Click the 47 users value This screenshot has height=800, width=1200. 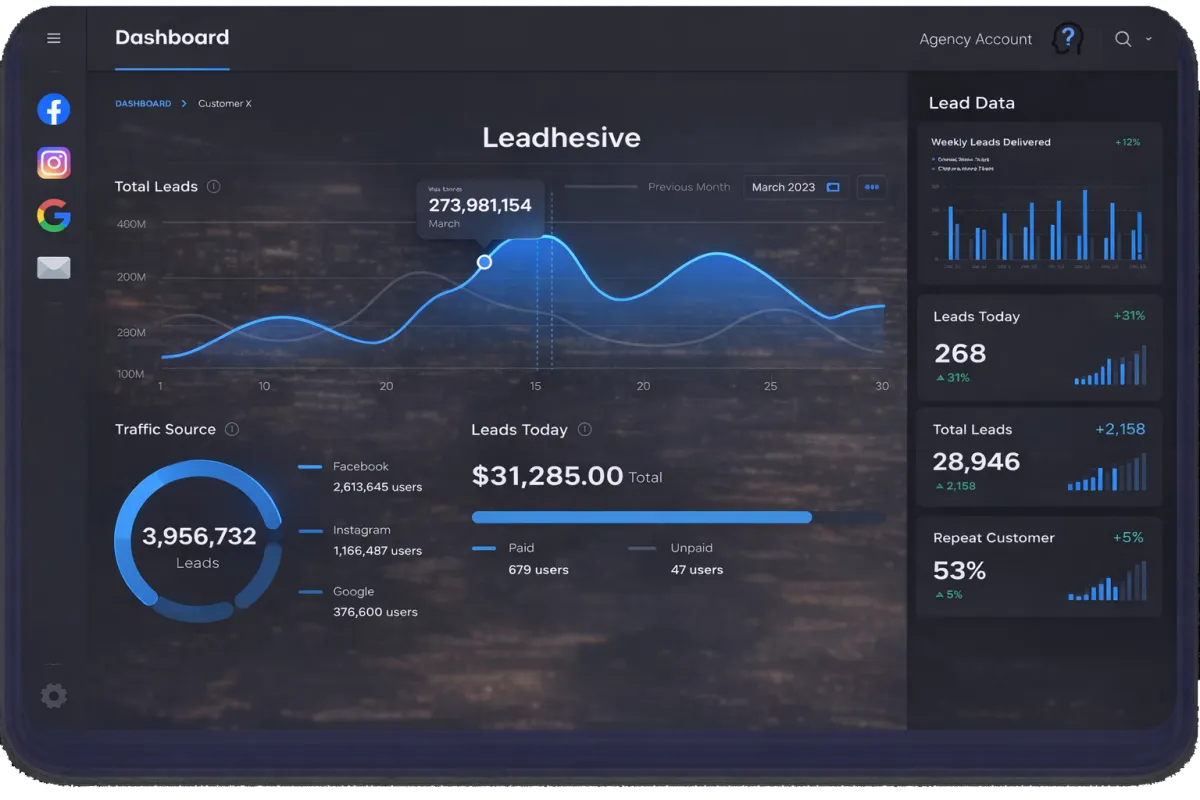697,570
